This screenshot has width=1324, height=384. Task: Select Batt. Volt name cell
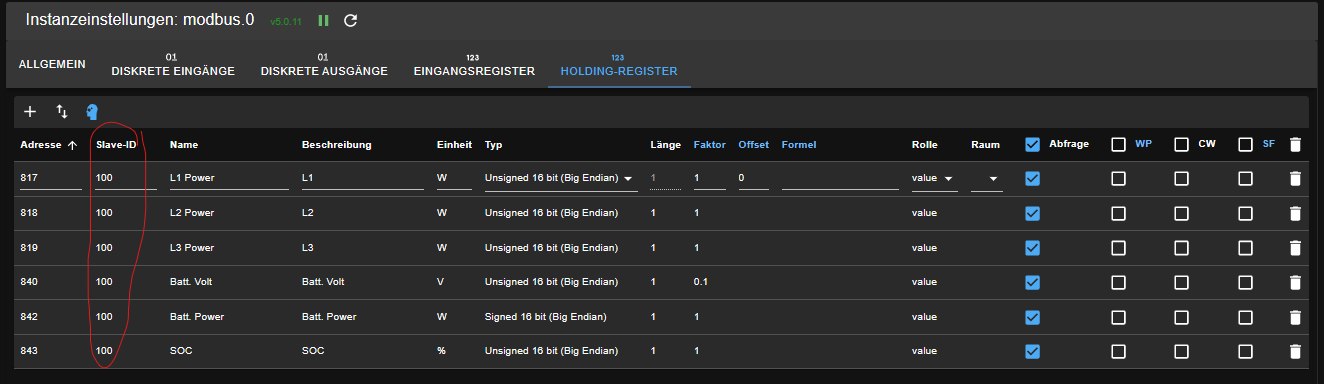pyautogui.click(x=191, y=282)
